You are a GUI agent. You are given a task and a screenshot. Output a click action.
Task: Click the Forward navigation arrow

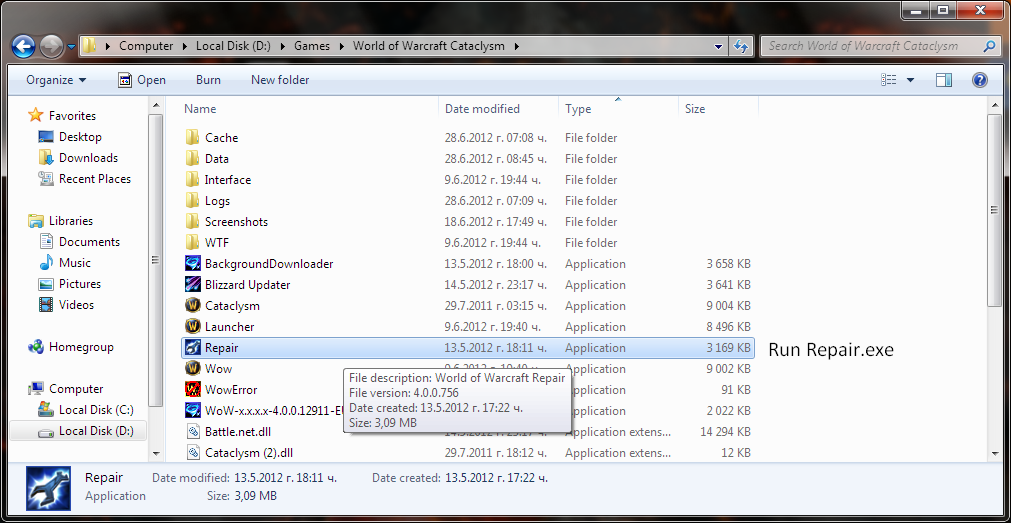(52, 46)
